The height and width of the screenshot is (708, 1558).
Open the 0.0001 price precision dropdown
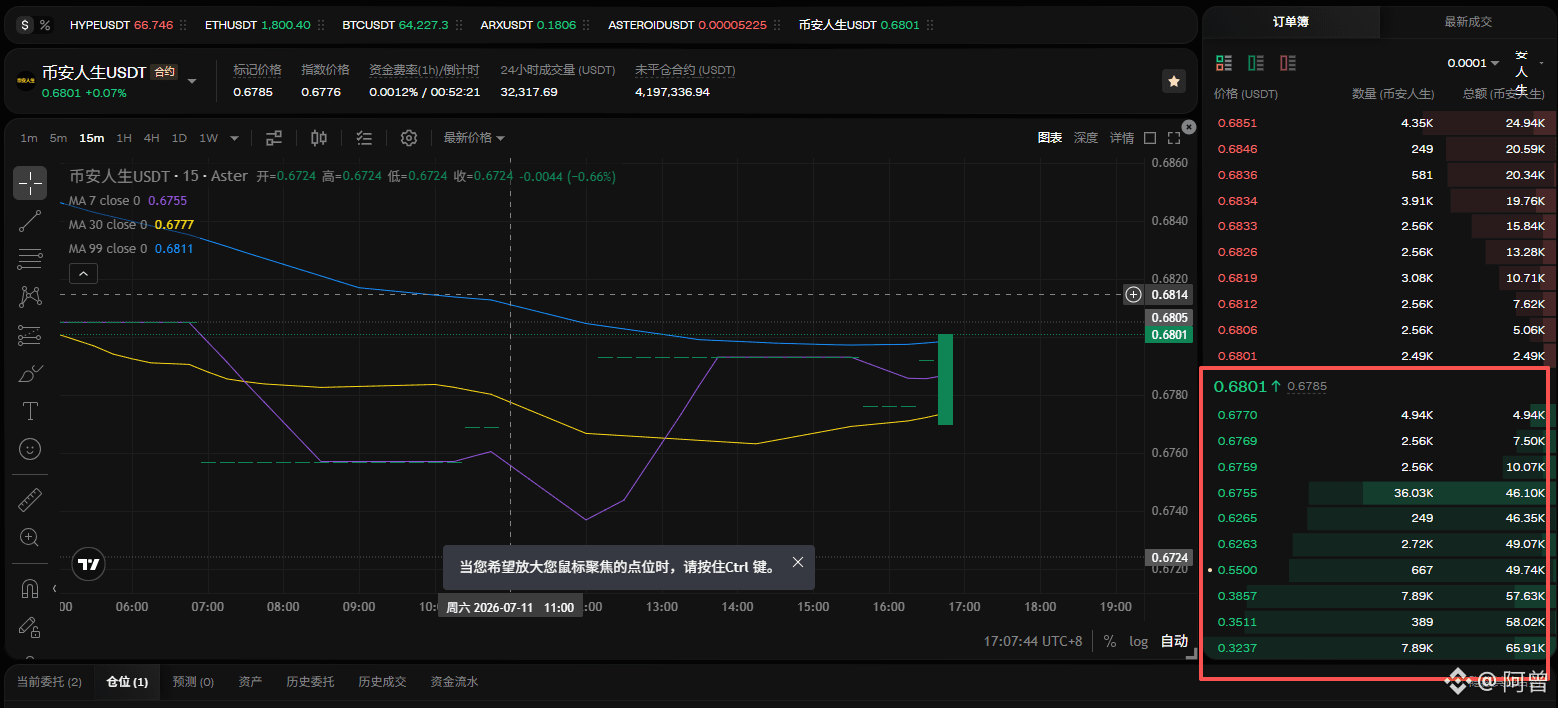(1473, 63)
